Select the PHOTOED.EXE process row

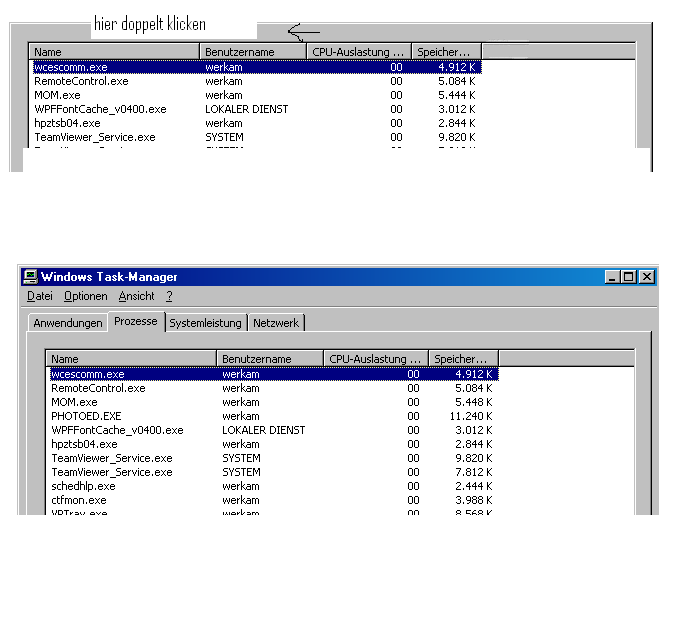click(272, 416)
